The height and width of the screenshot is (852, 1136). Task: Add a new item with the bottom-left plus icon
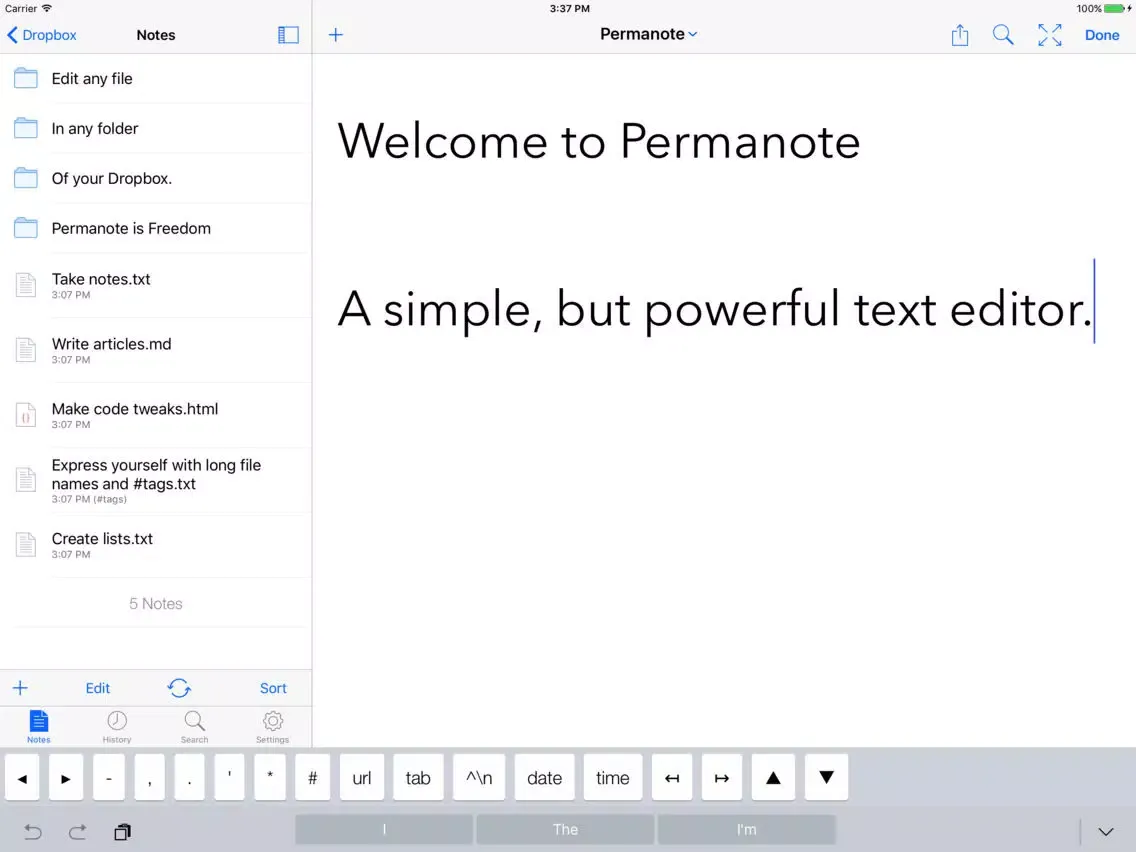tap(20, 688)
